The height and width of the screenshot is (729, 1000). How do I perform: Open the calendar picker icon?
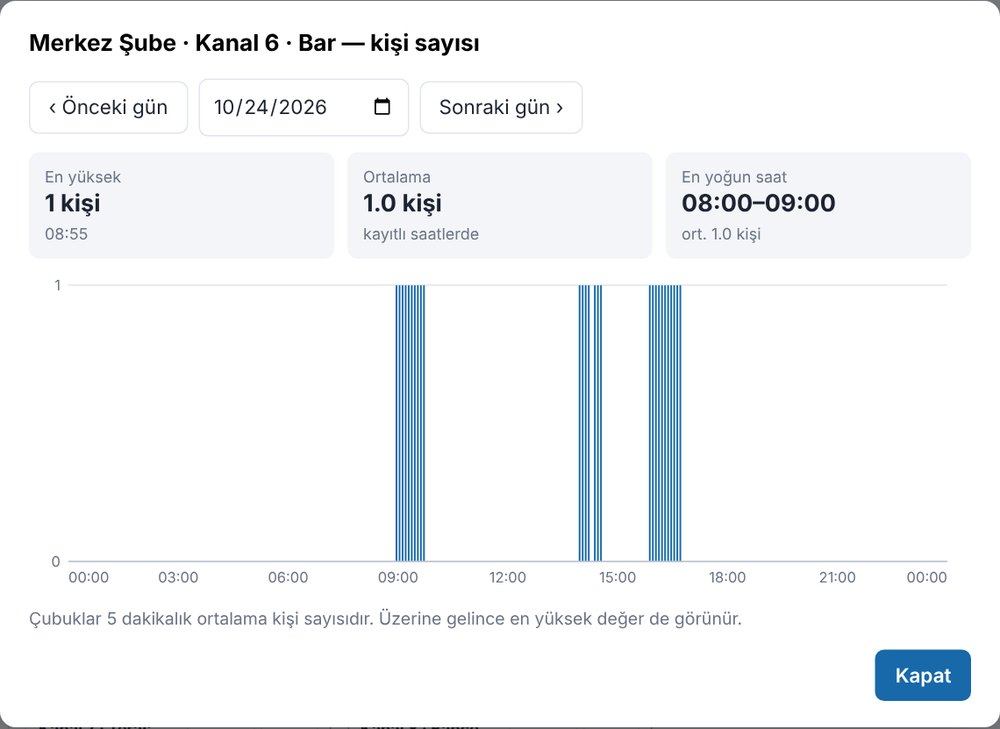click(382, 107)
